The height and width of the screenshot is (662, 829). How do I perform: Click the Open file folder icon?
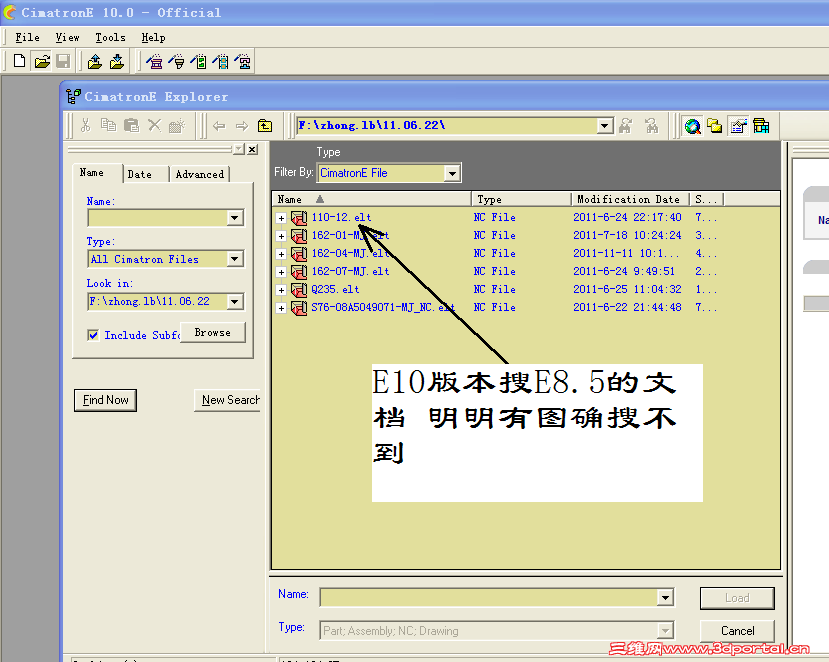click(x=42, y=61)
